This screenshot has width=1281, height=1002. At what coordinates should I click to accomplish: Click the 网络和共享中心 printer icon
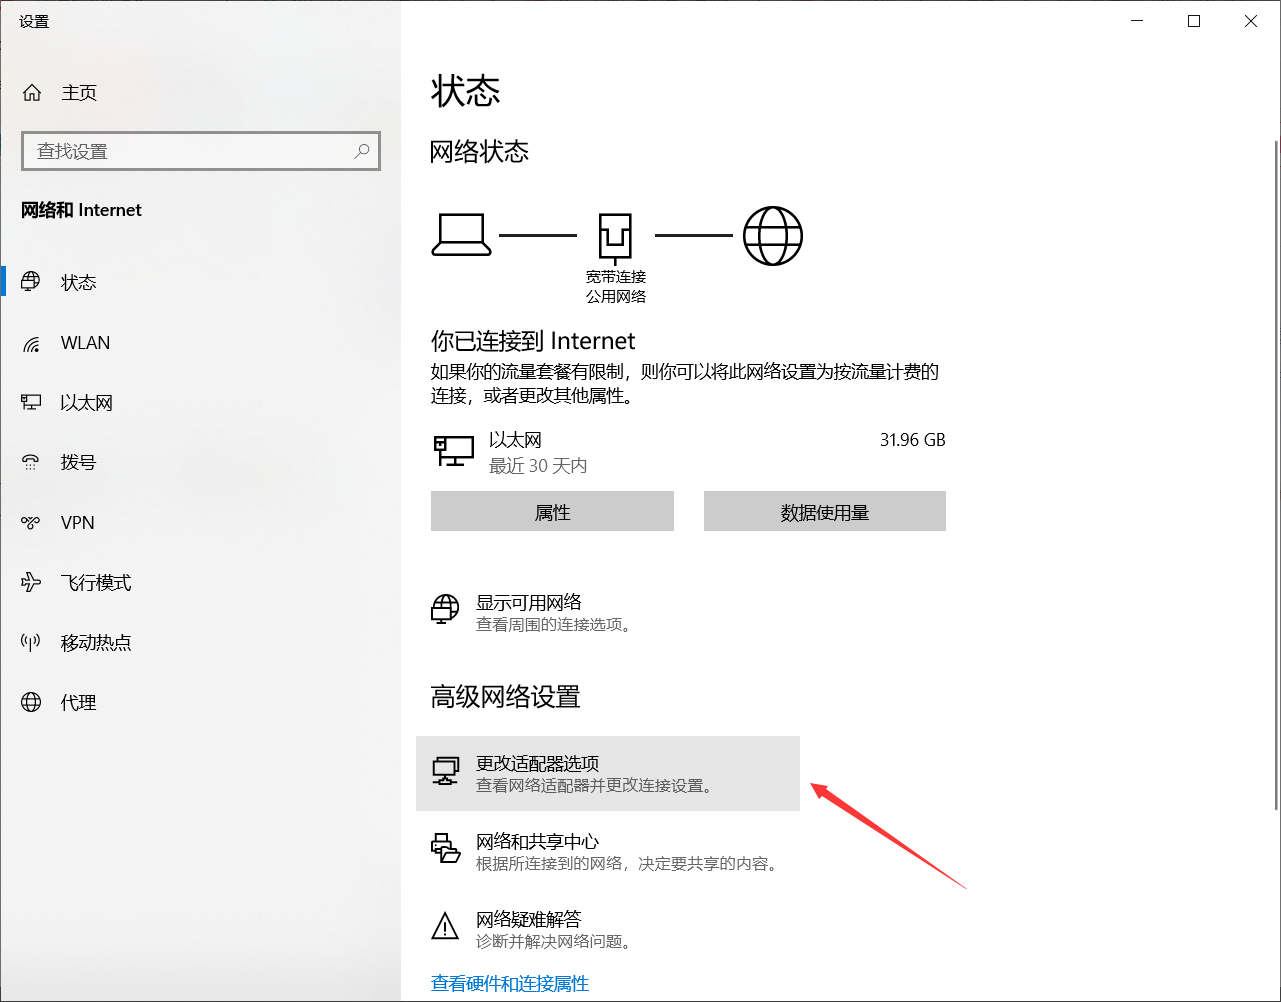445,849
